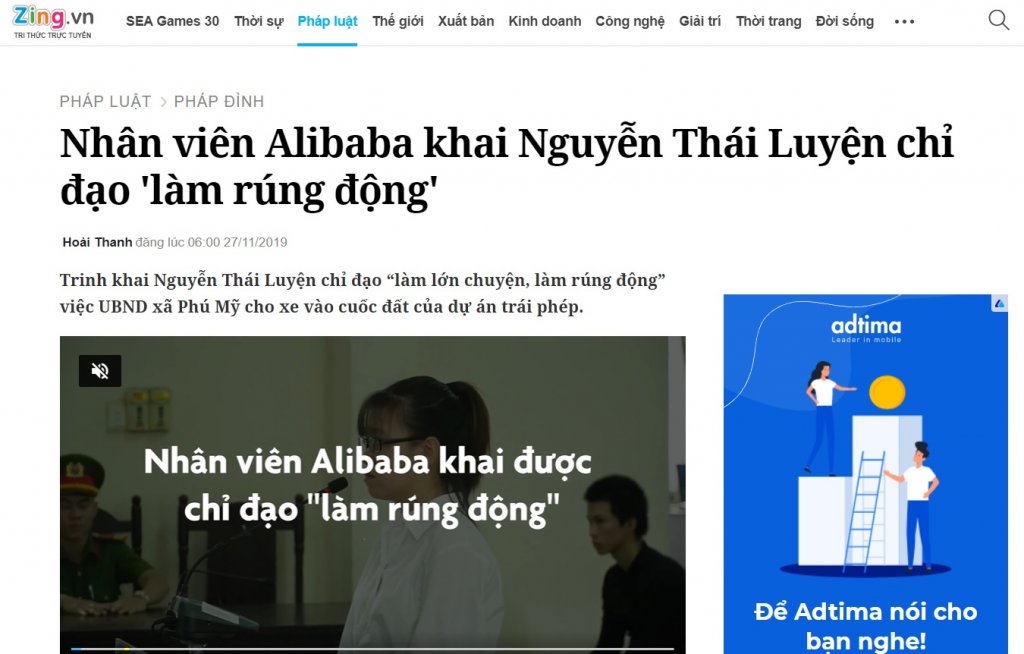Open the SEA Games 30 section
The width and height of the screenshot is (1024, 654).
coord(172,22)
